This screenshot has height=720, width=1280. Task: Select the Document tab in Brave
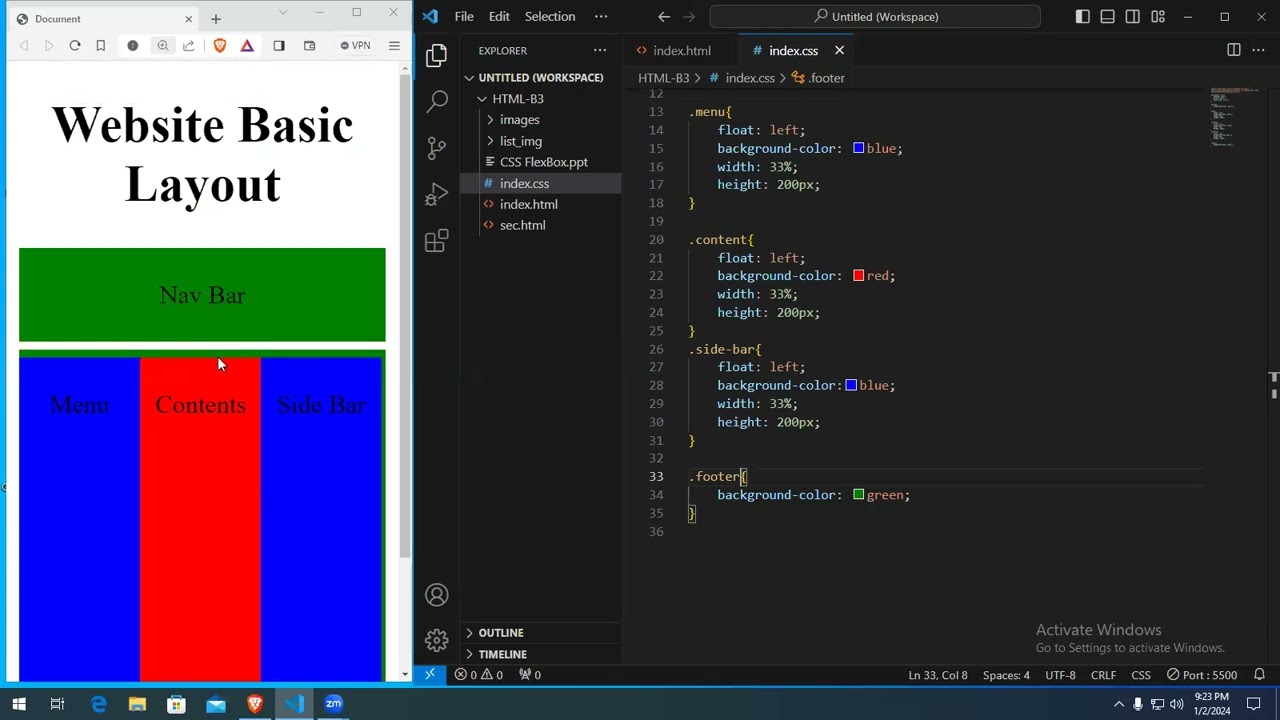coord(103,19)
